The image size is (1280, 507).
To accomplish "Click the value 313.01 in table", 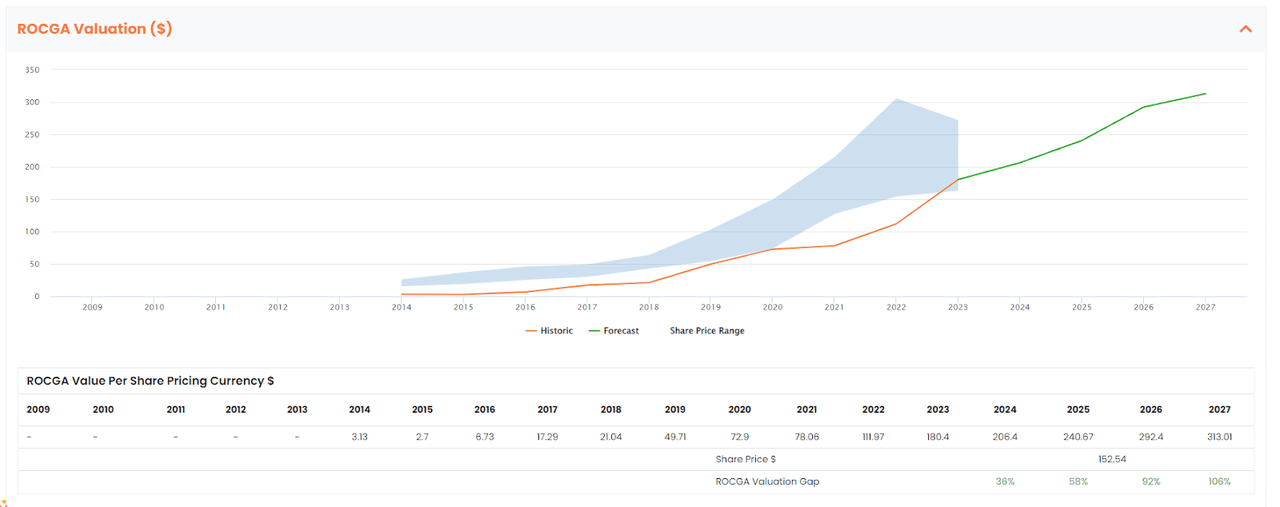I will tap(1219, 437).
